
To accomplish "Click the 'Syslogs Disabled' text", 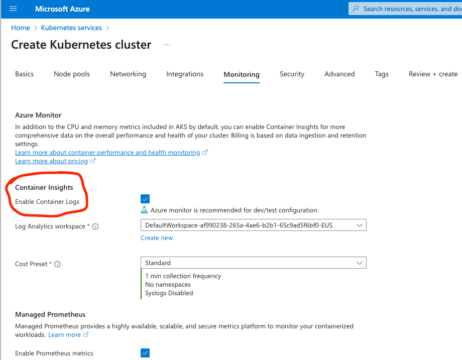I will 169,293.
